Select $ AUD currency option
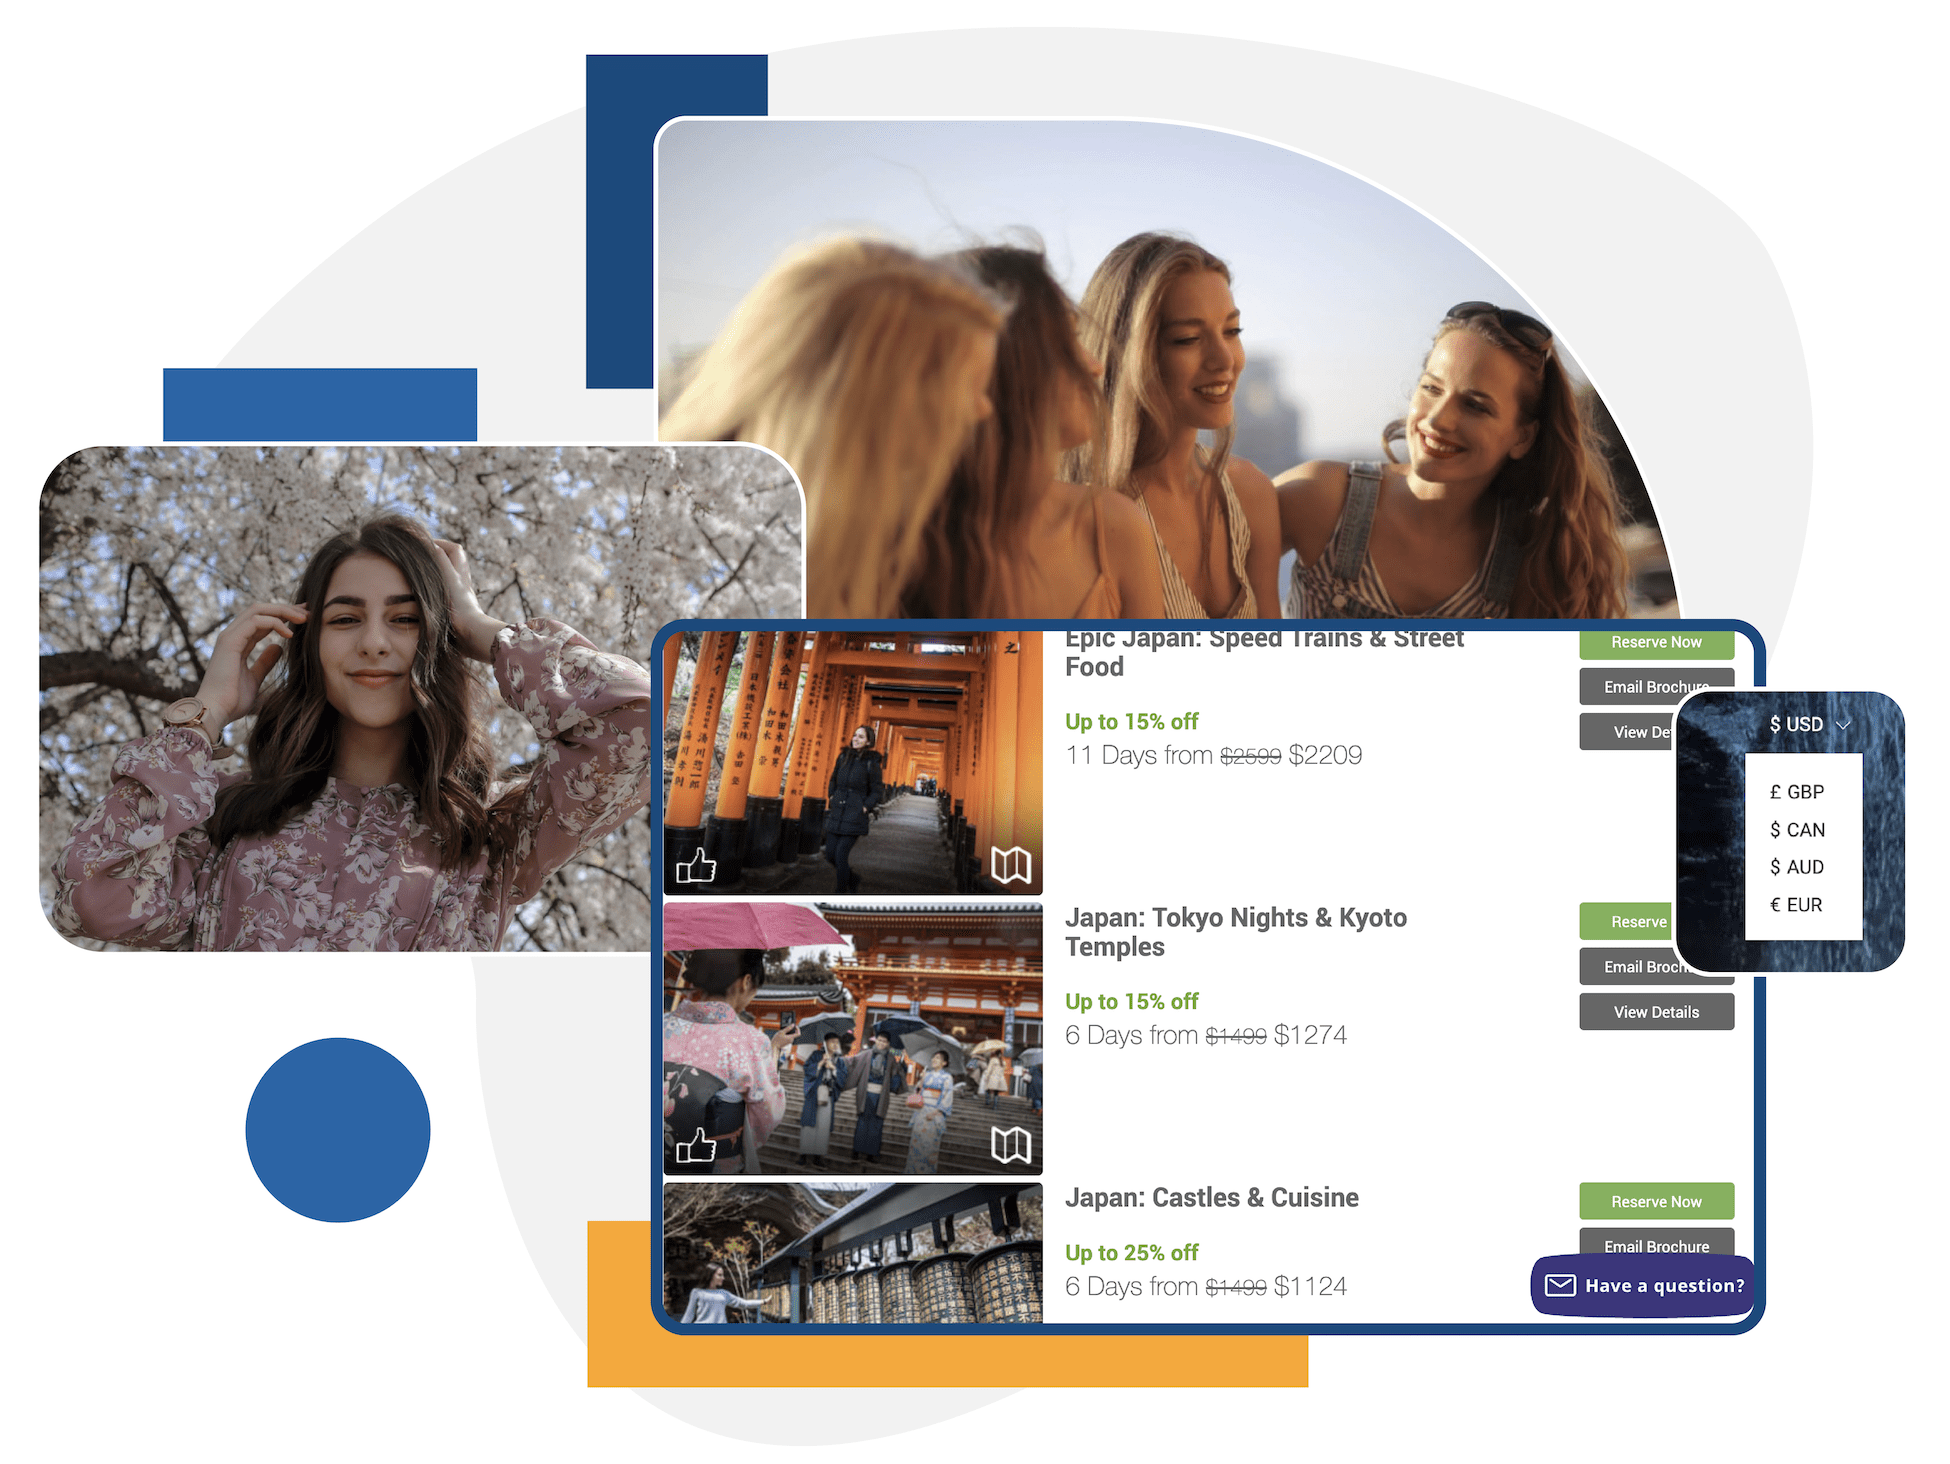1950x1464 pixels. point(1797,867)
